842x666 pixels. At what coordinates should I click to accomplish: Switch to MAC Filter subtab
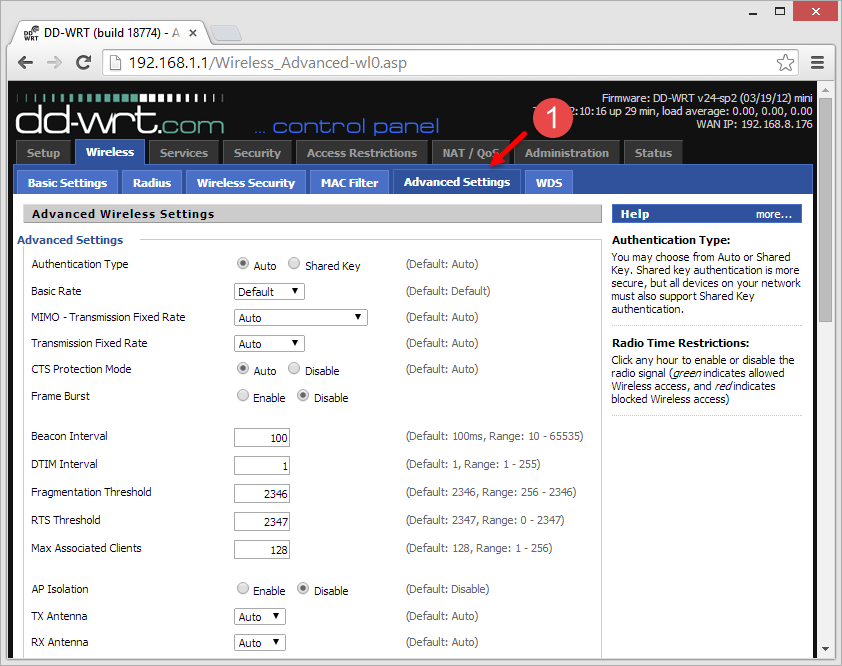point(350,183)
